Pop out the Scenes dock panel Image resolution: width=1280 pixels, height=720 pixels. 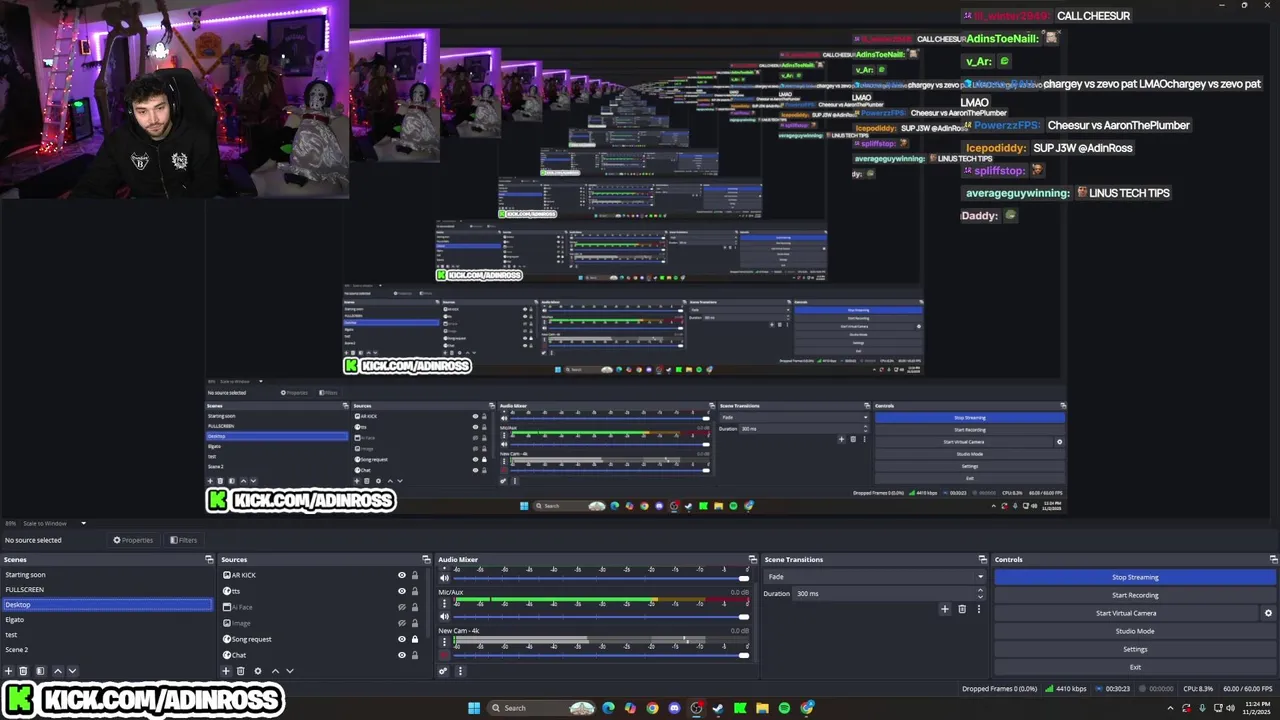pos(209,559)
